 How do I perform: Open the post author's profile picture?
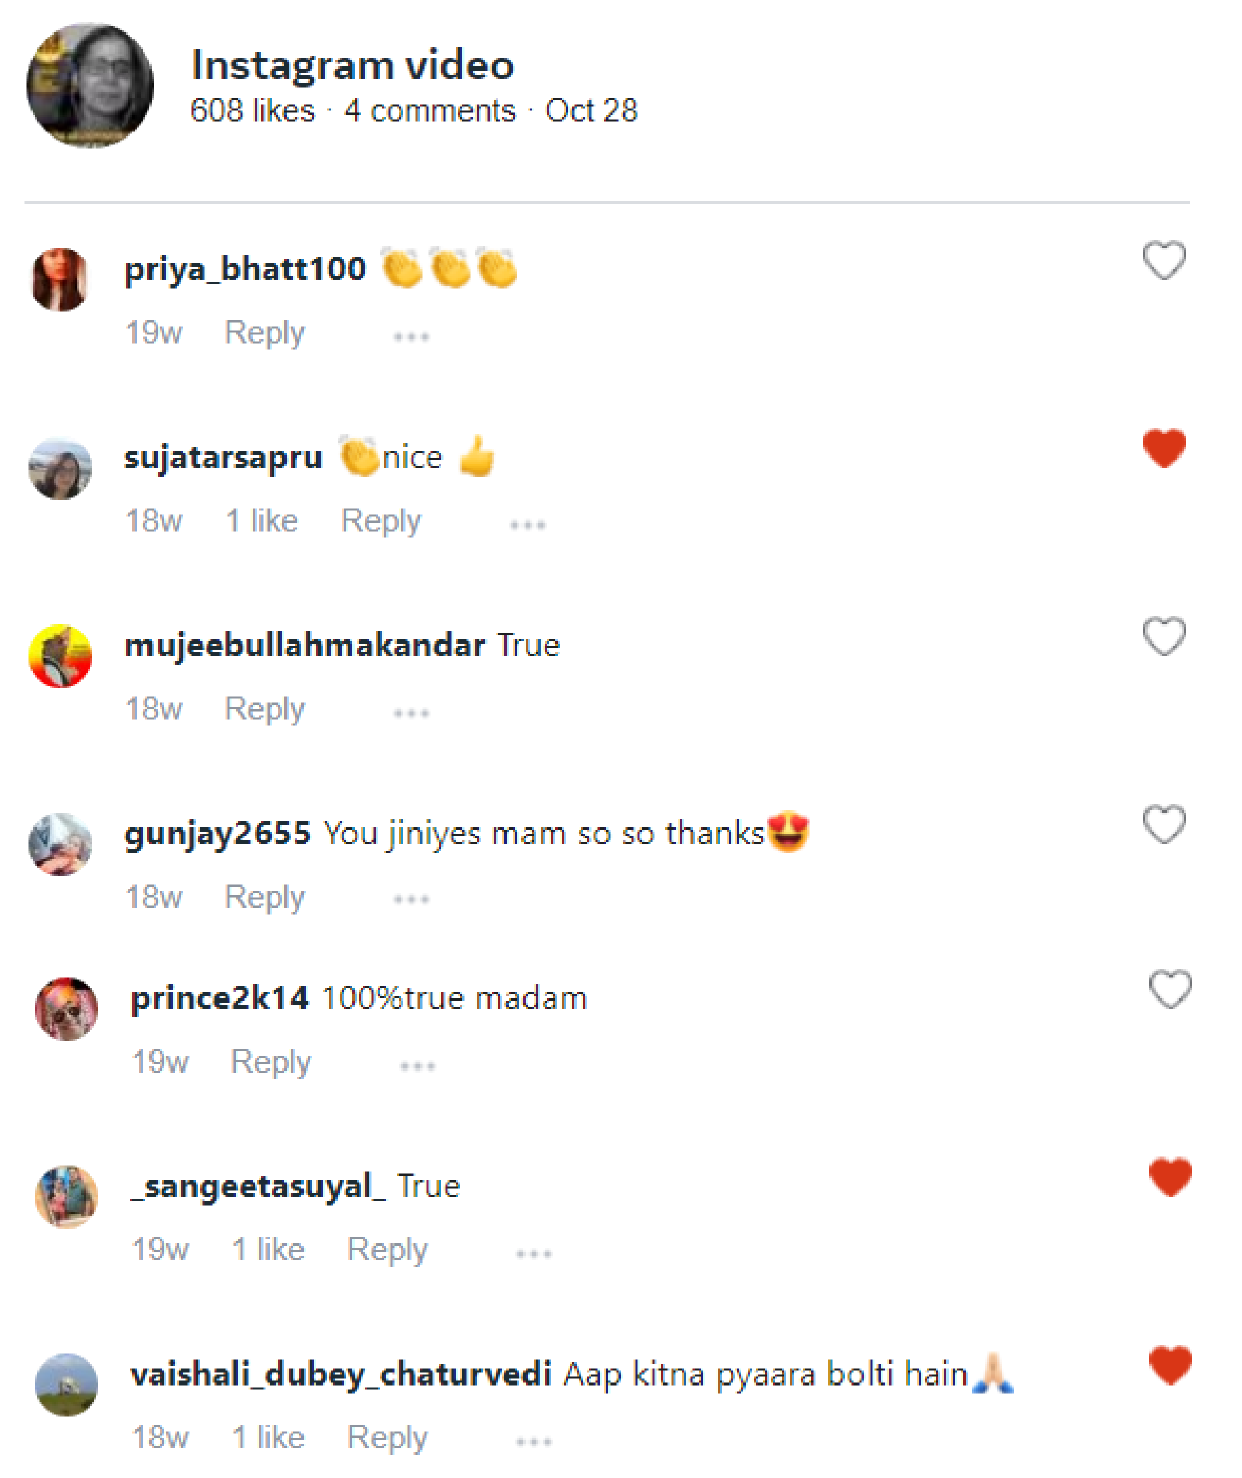(x=90, y=86)
